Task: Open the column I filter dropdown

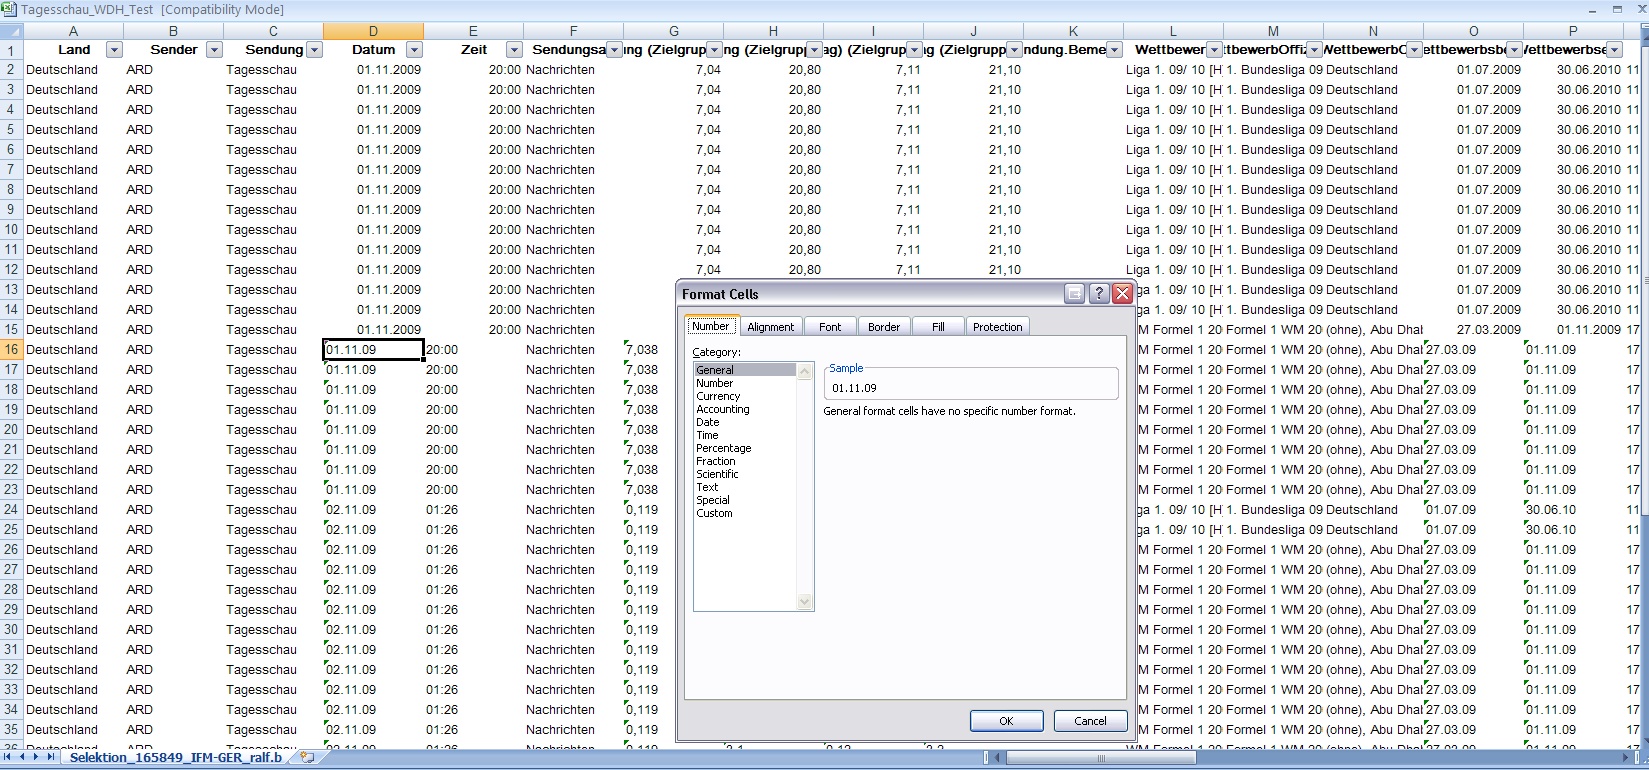Action: (x=914, y=49)
